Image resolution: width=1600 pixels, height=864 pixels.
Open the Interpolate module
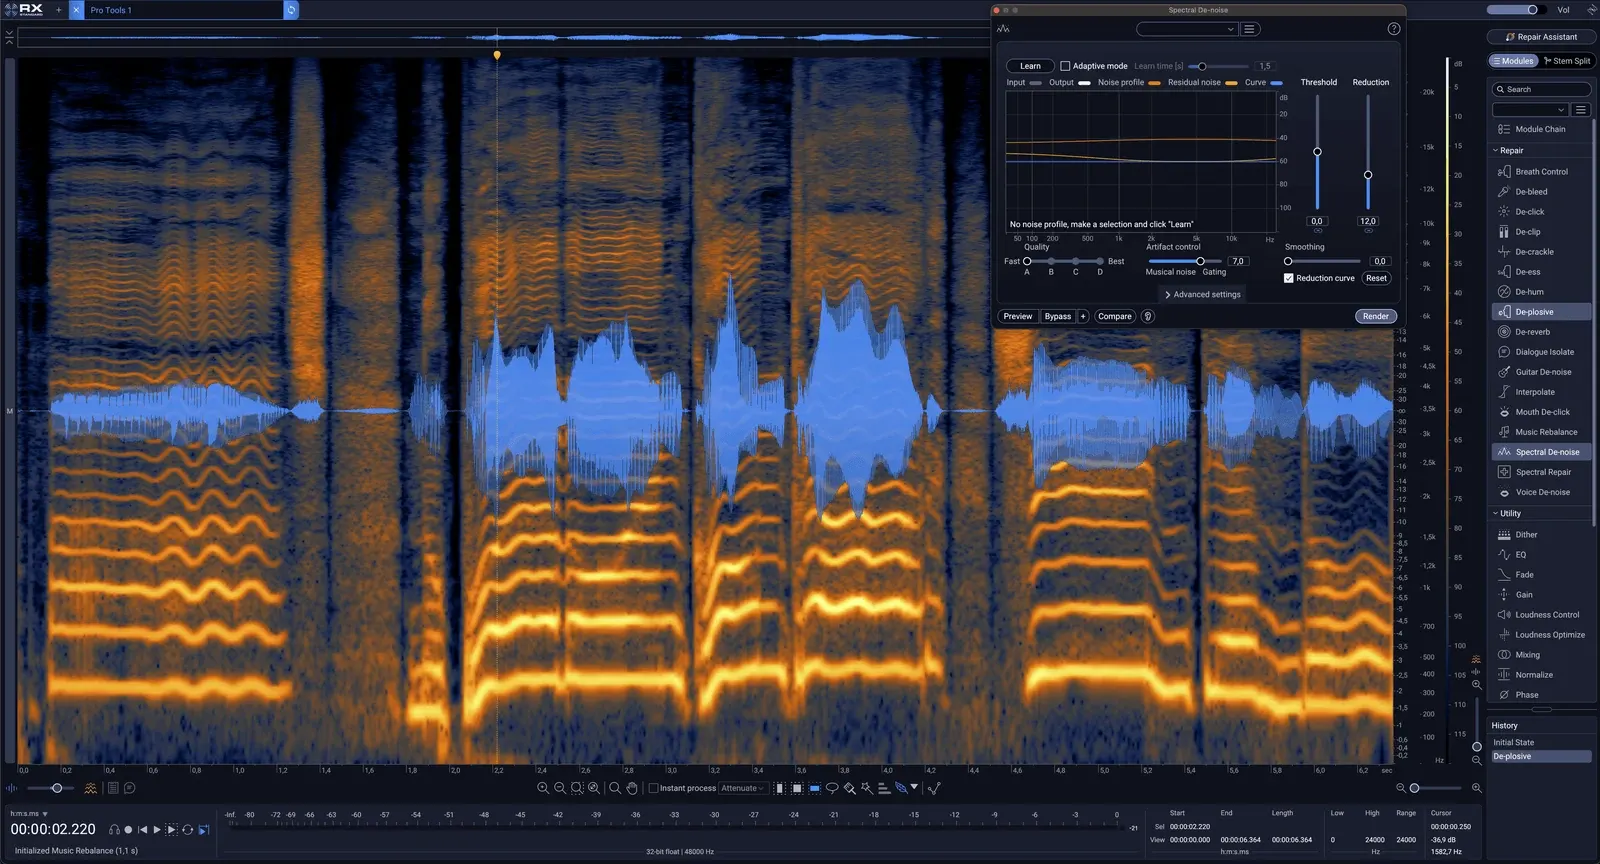1541,392
